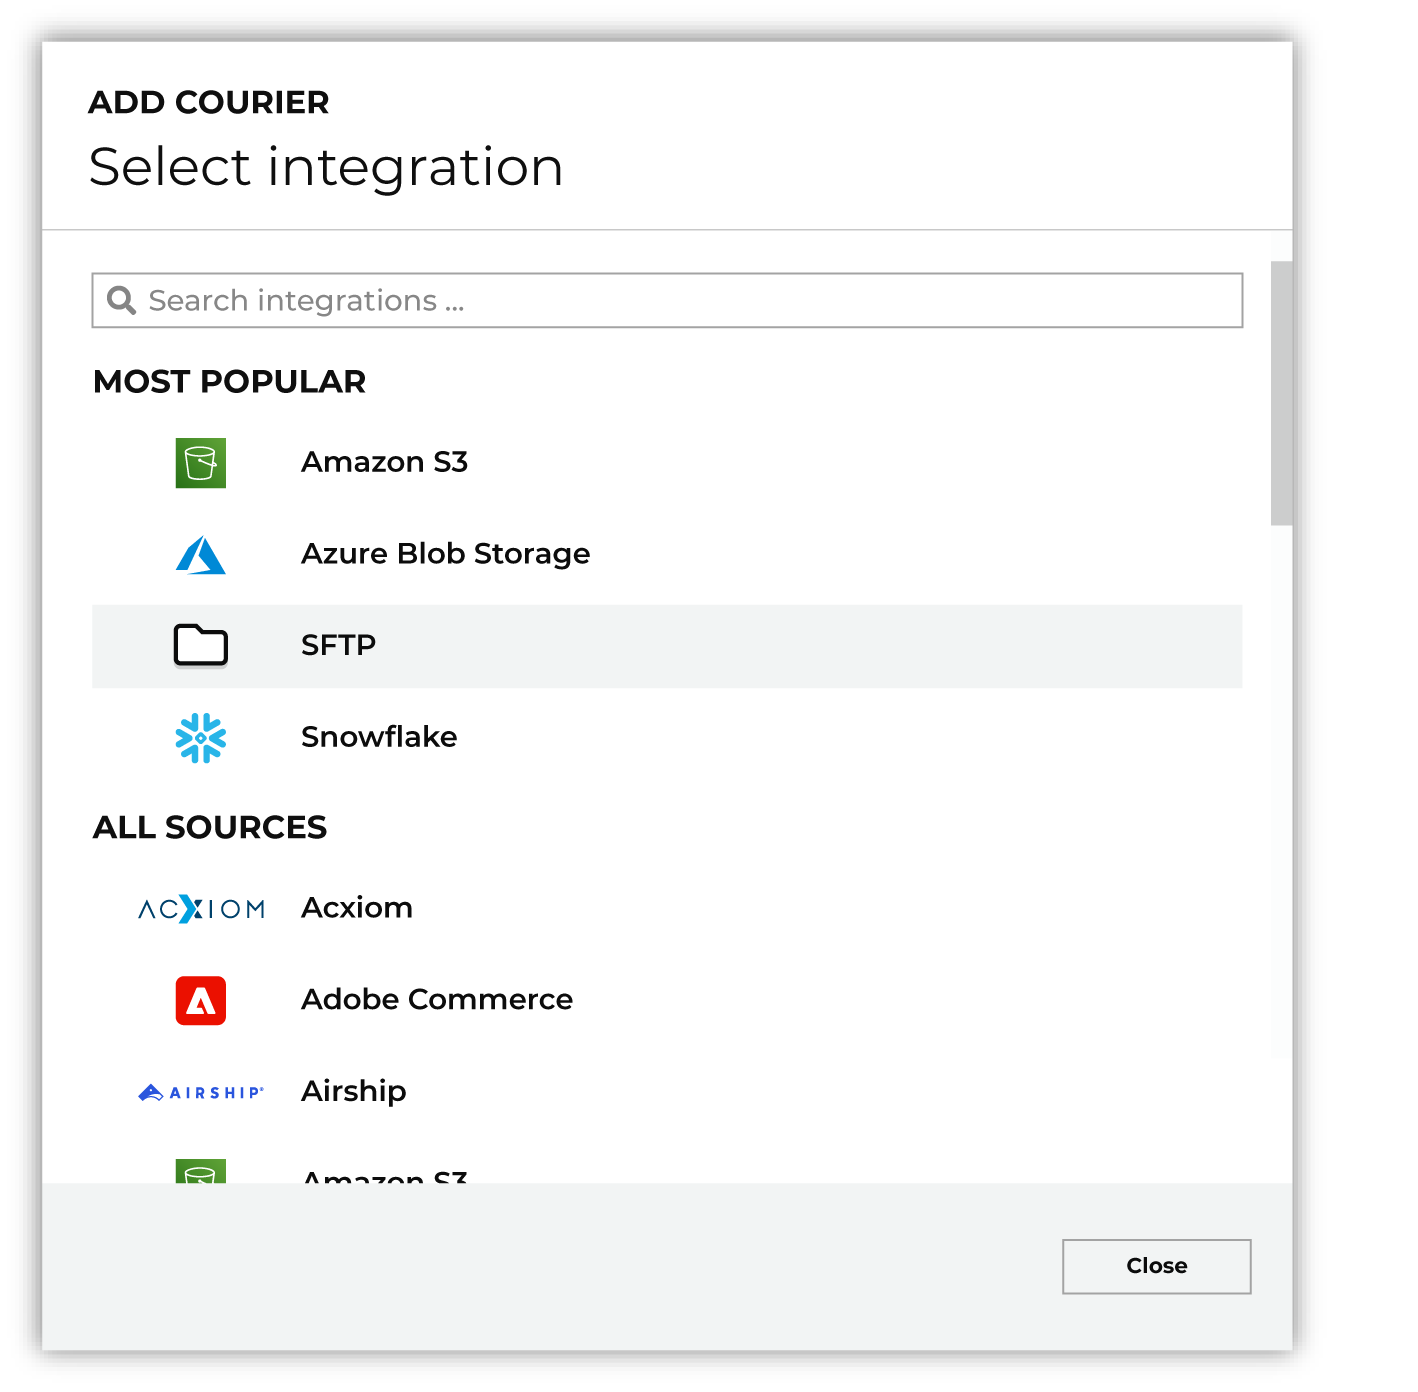Select the Amazon S3 label under Most Popular
1418x1392 pixels.
click(x=384, y=462)
